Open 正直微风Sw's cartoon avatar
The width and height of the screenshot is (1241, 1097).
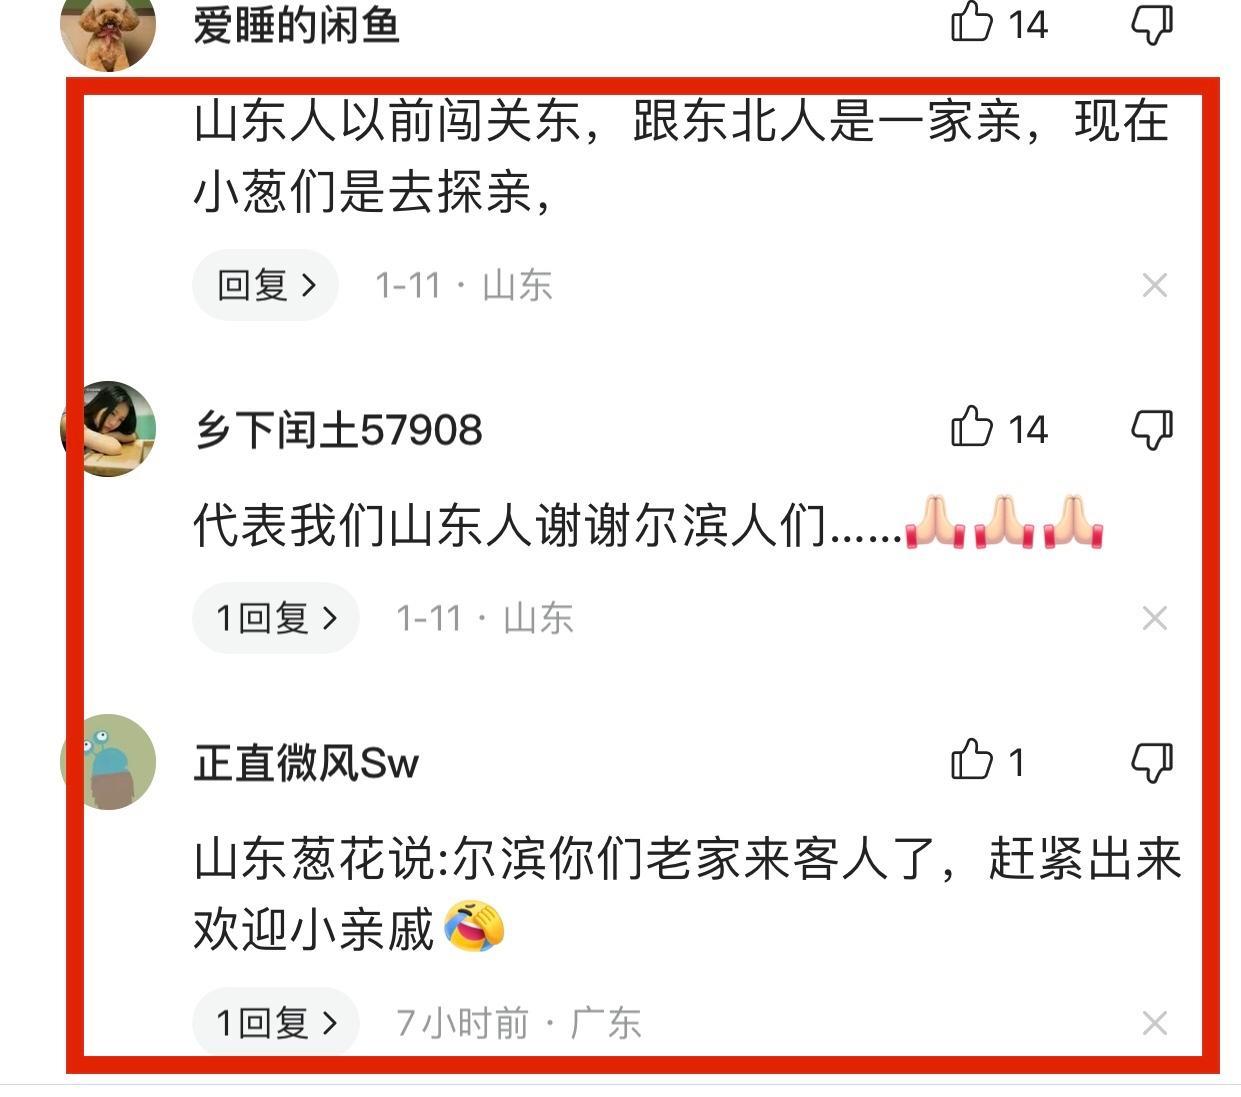(108, 762)
